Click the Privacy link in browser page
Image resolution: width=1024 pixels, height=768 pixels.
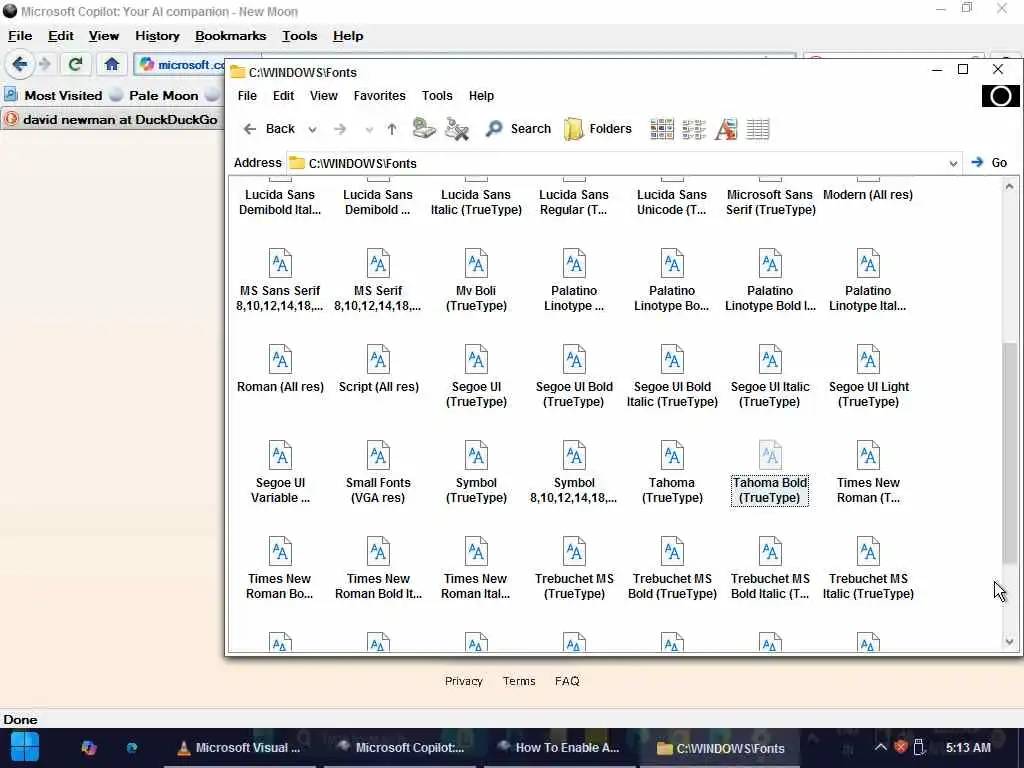click(464, 681)
